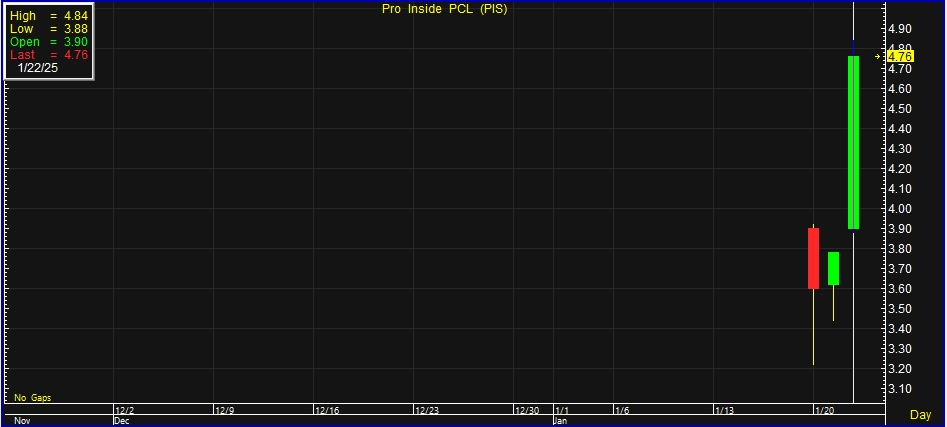The height and width of the screenshot is (427, 947).
Task: Select the large green 1/22 candlestick
Action: click(x=853, y=142)
